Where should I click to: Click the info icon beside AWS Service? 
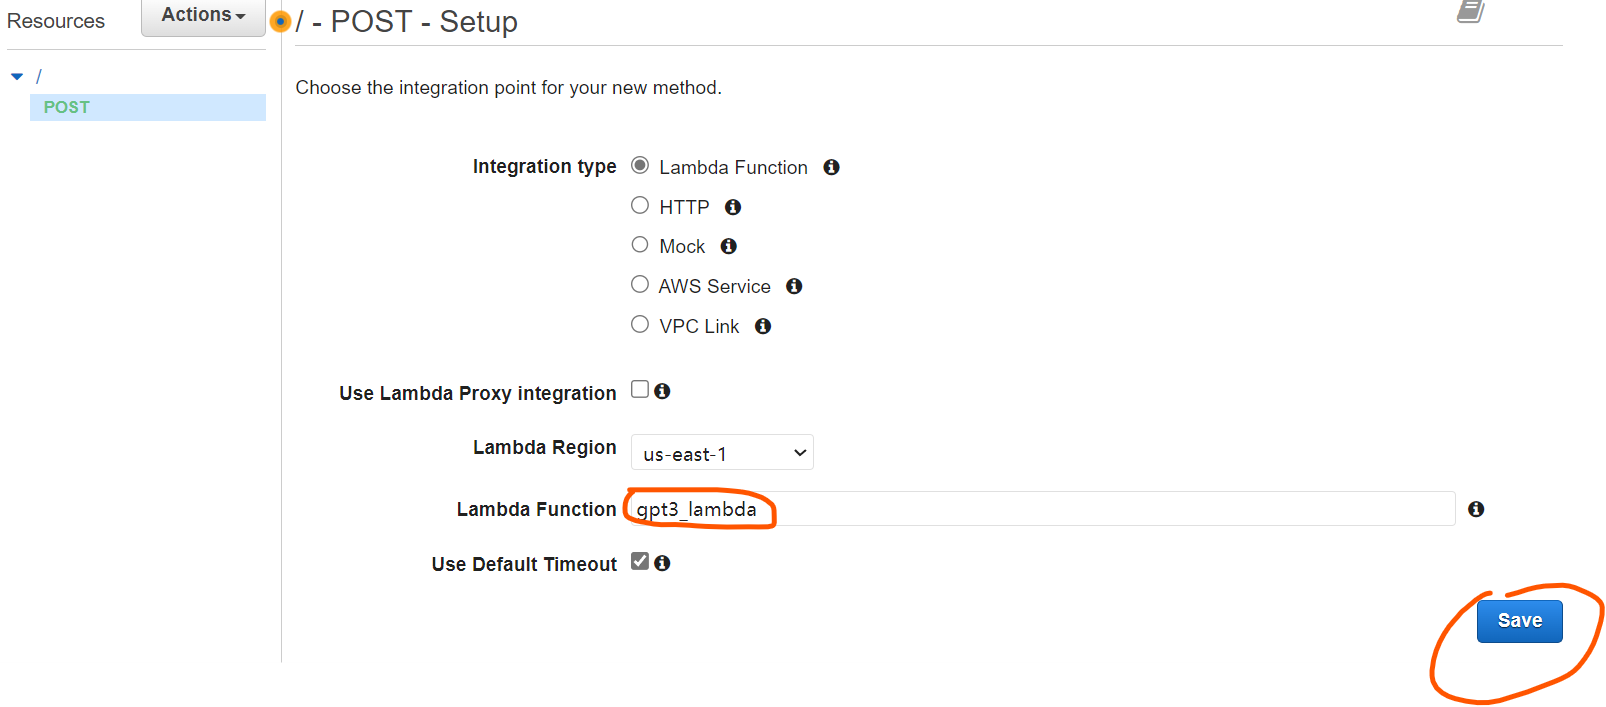click(x=794, y=286)
